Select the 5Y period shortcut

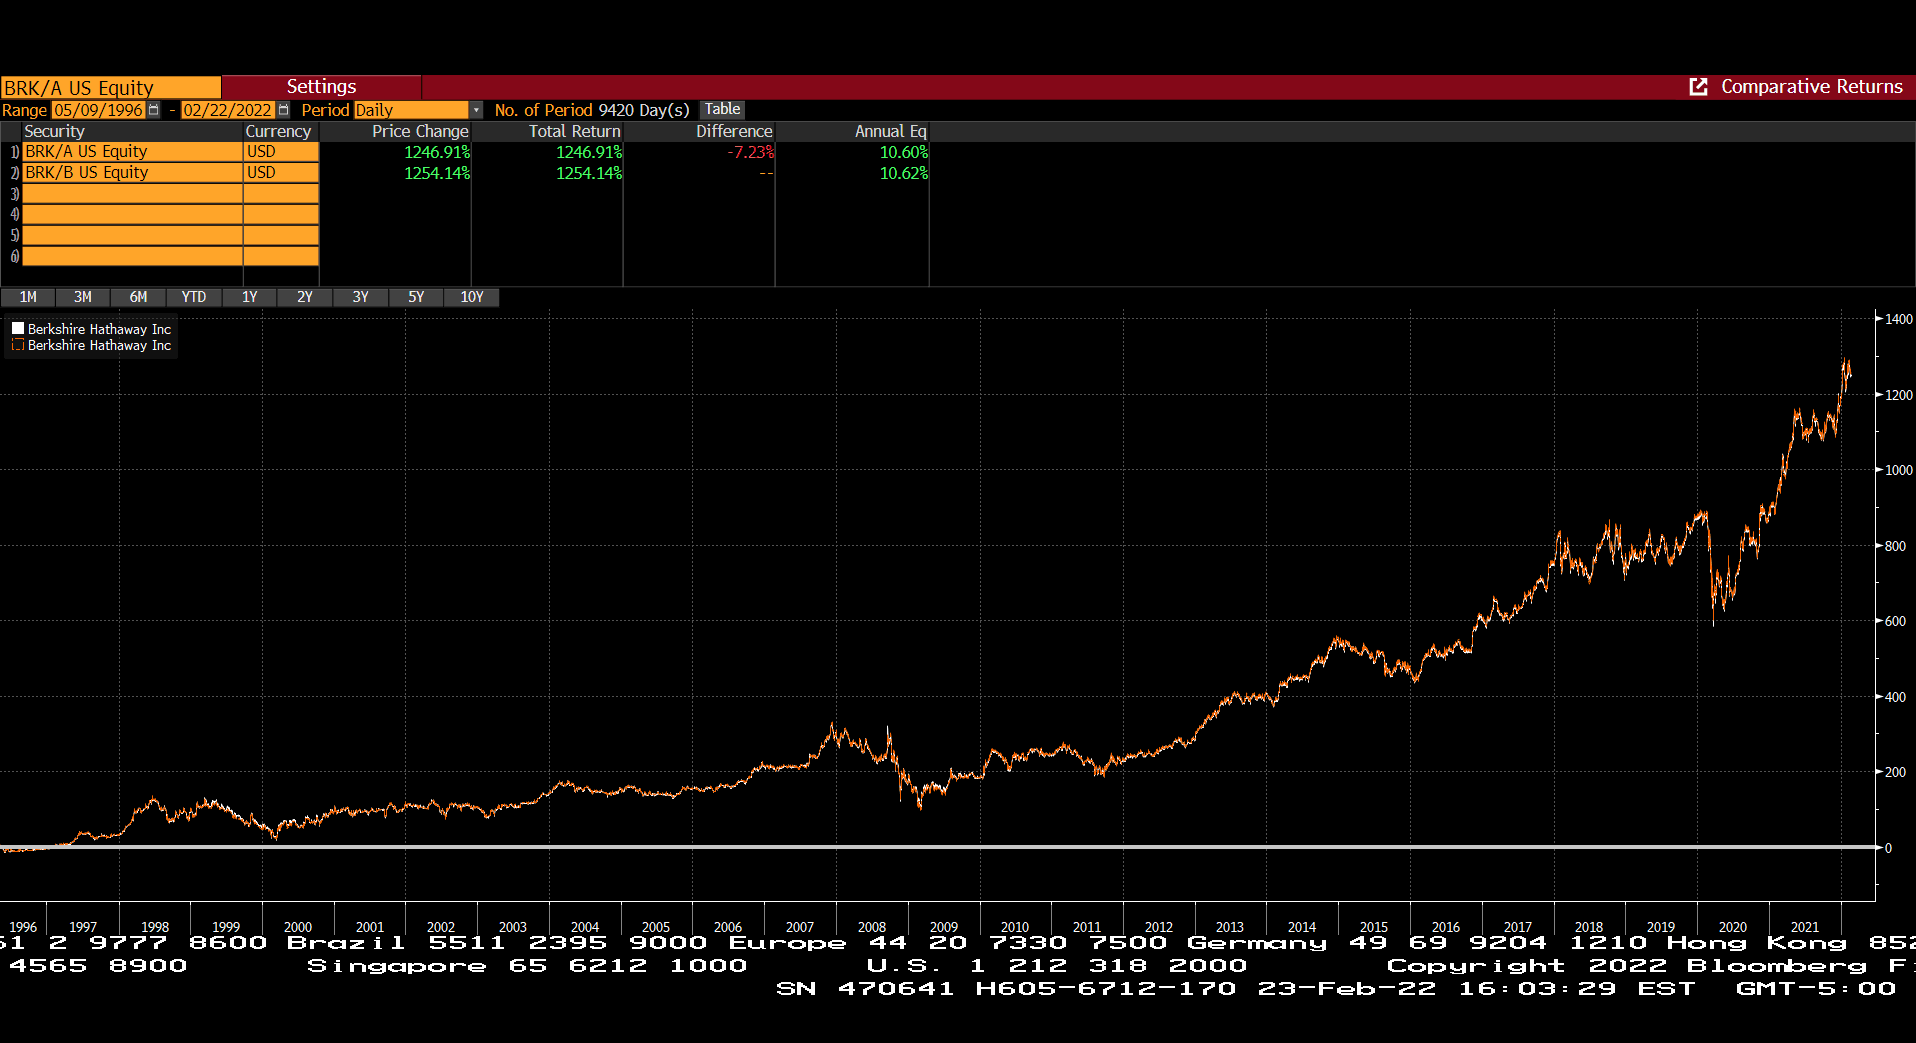point(415,297)
